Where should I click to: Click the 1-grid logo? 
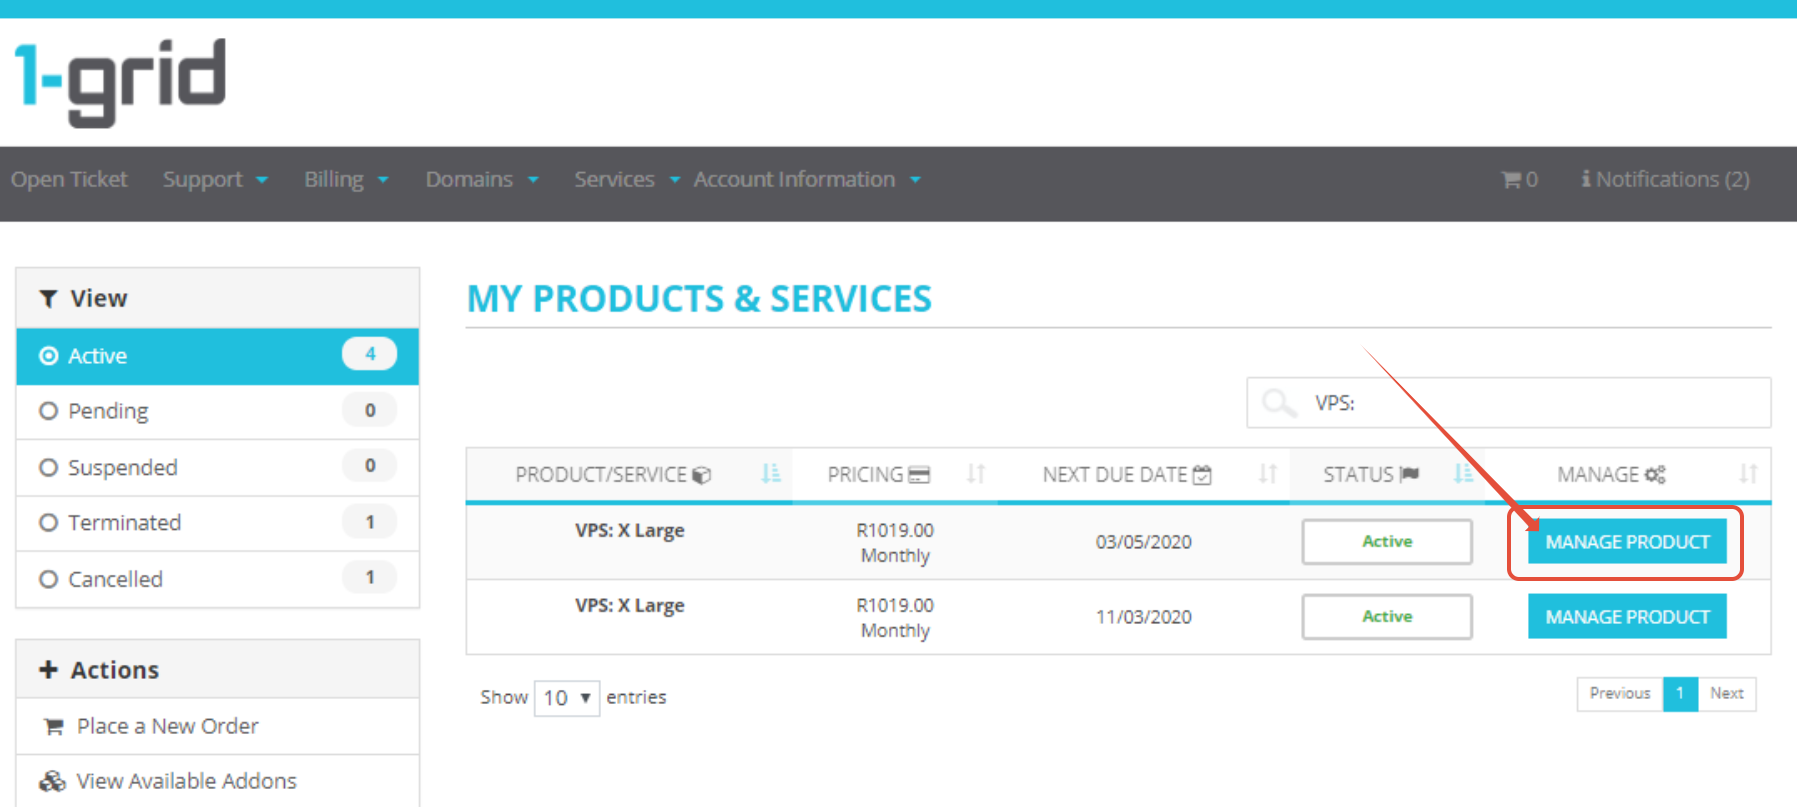[x=120, y=83]
